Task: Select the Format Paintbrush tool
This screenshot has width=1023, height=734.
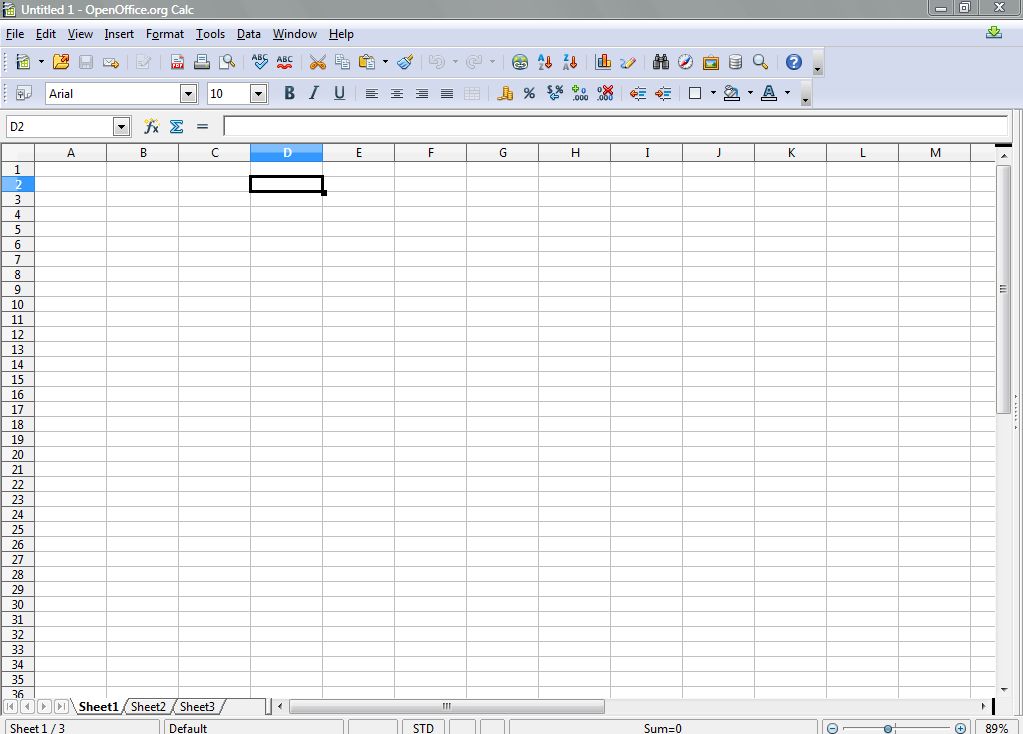Action: coord(405,61)
